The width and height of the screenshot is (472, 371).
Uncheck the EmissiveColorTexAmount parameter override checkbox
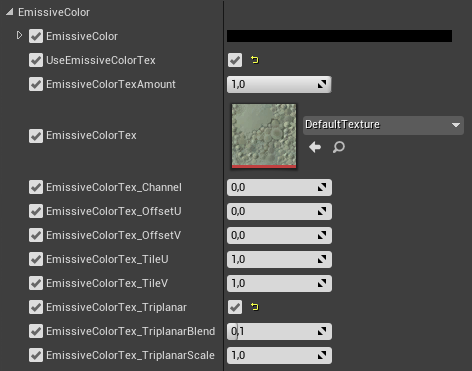[36, 84]
